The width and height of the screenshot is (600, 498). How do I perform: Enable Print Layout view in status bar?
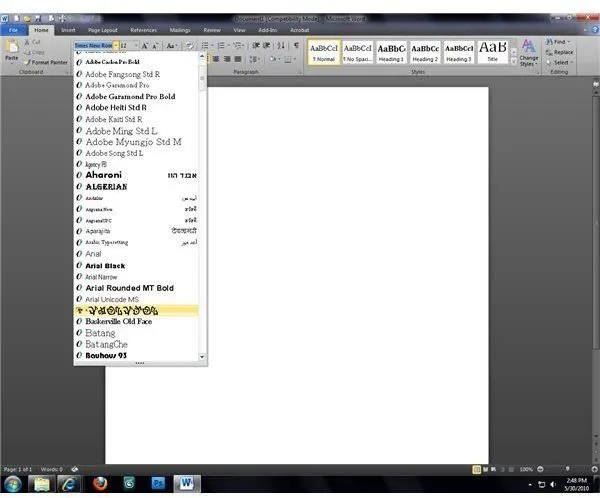pyautogui.click(x=476, y=469)
